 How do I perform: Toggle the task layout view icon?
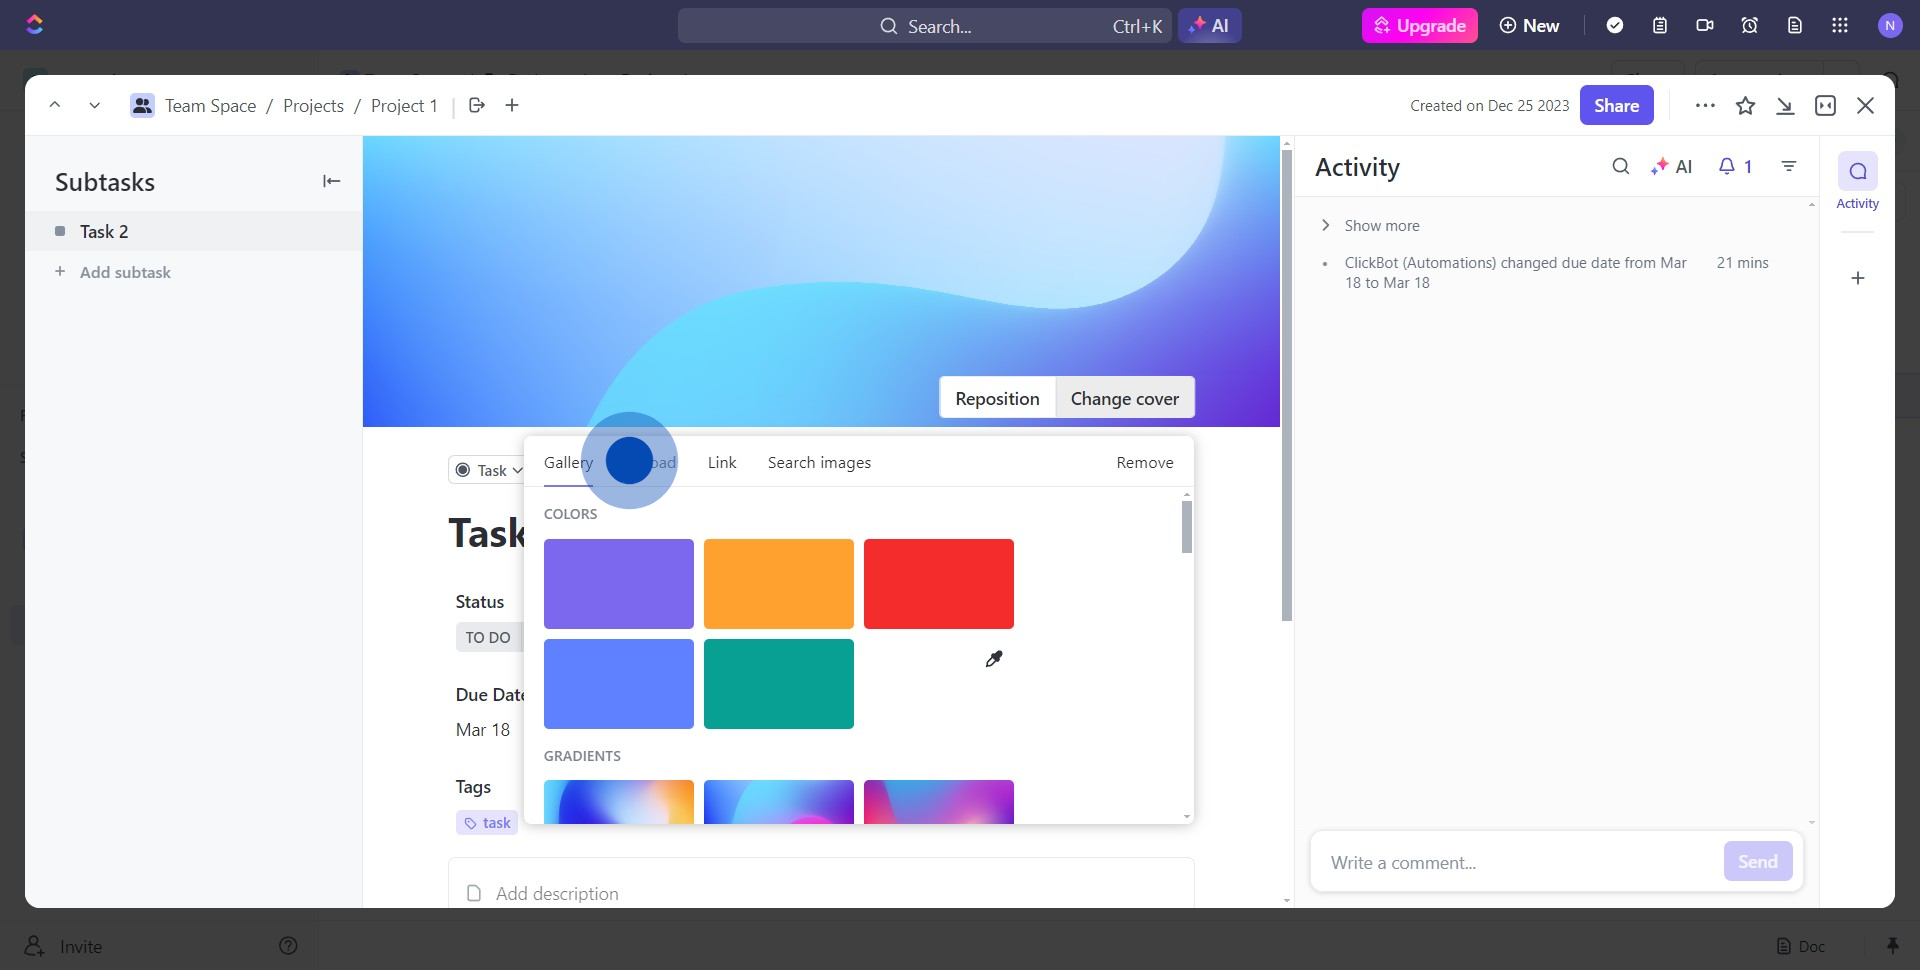tap(1825, 105)
